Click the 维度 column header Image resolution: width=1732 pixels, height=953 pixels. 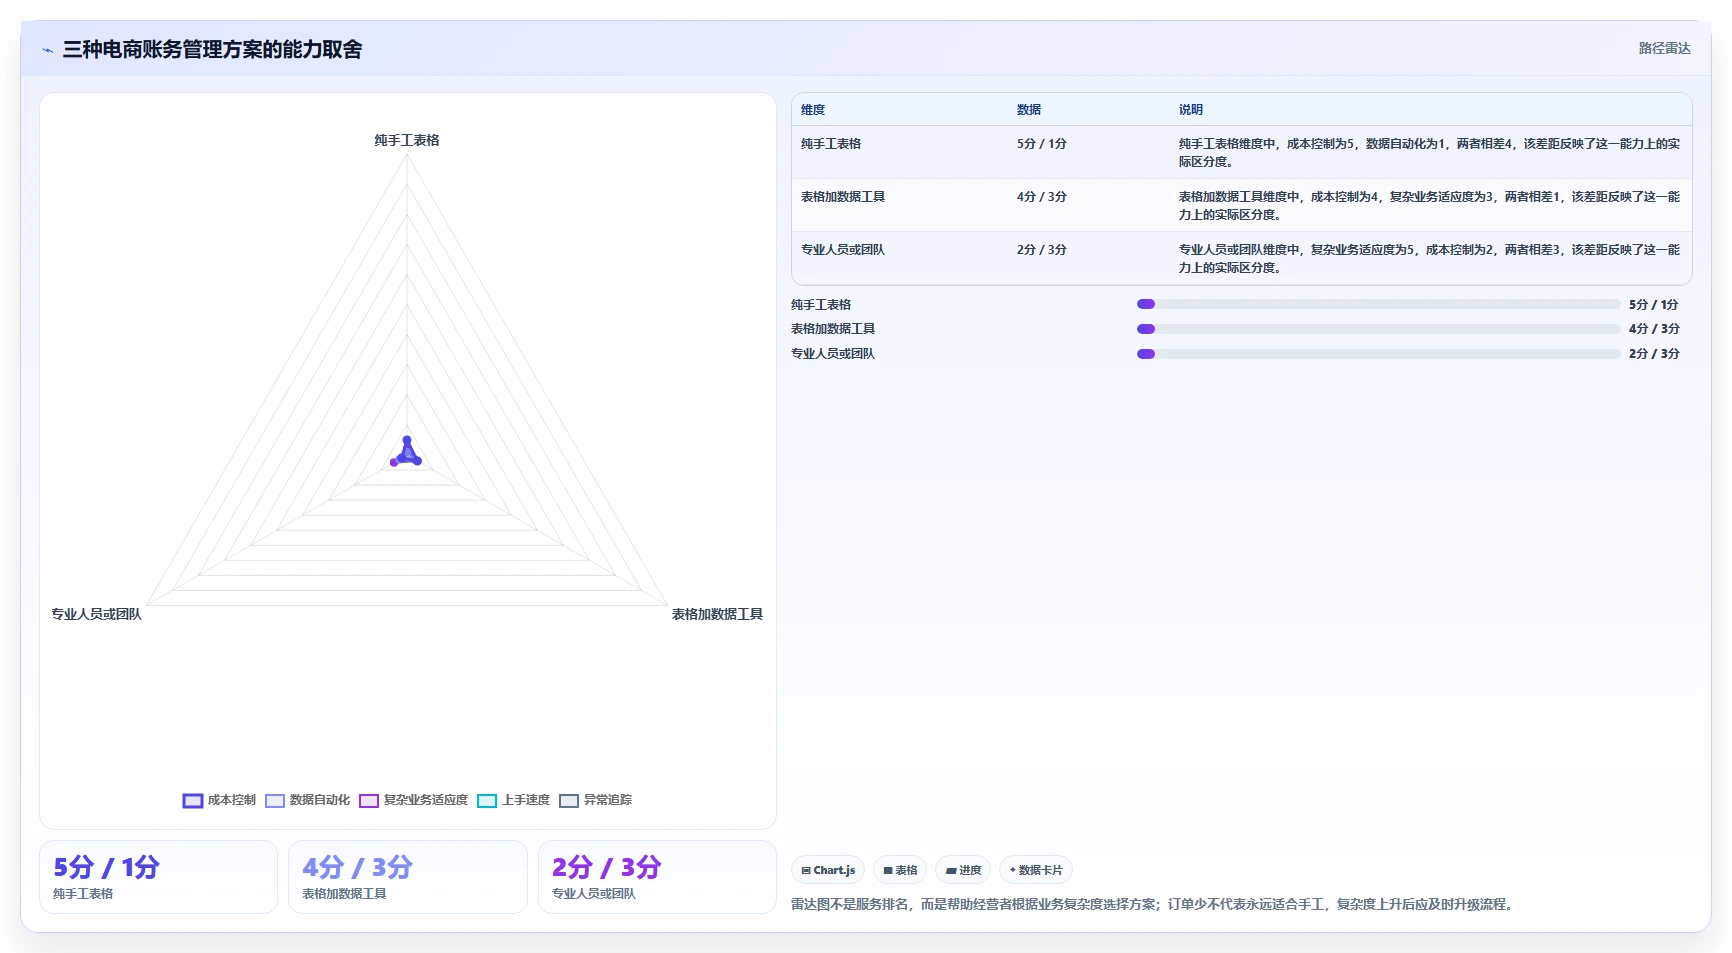point(813,110)
